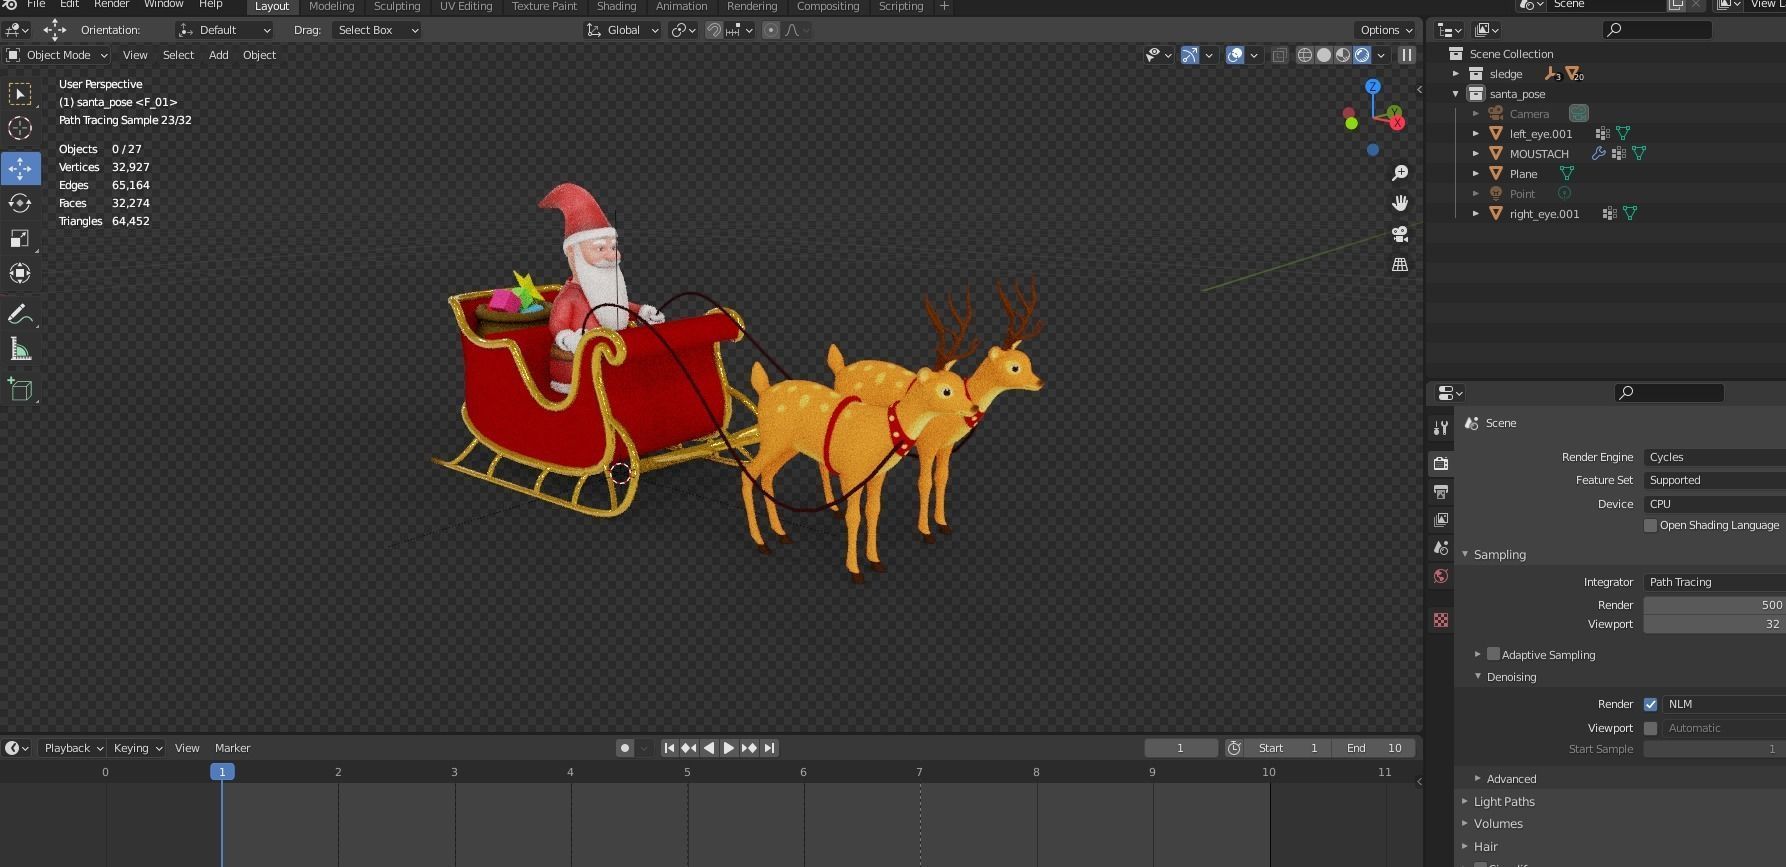
Task: Open the Orientation Default dropdown
Action: point(224,30)
